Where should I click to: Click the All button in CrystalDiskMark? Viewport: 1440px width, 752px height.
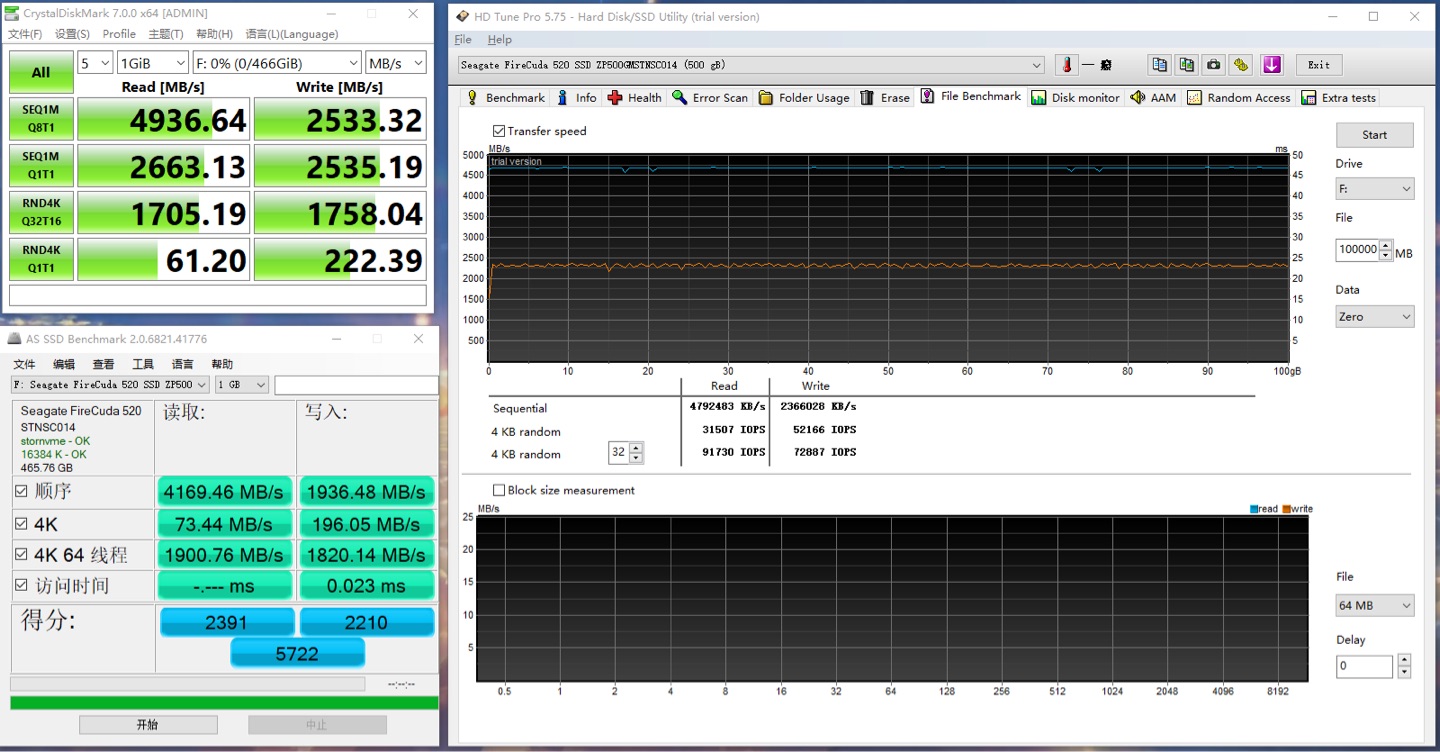point(41,72)
